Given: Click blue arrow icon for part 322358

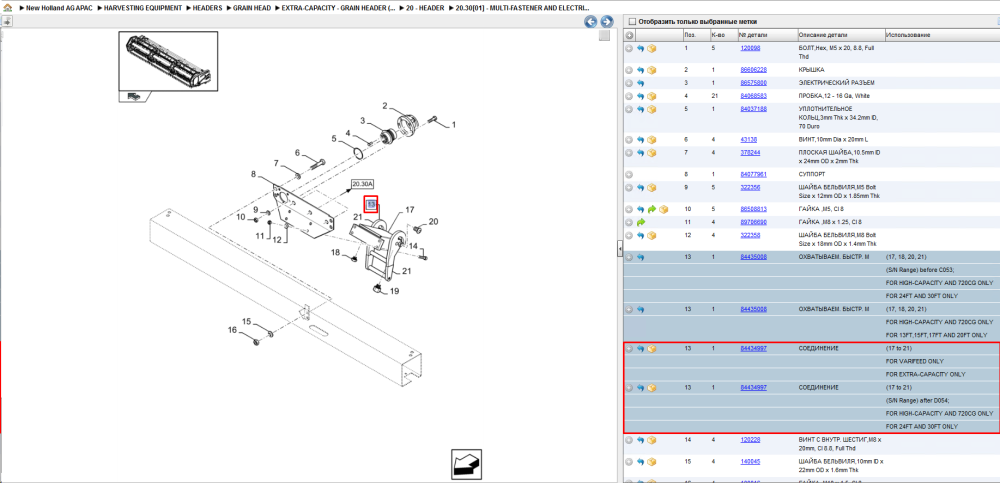Looking at the screenshot, I should tap(640, 235).
